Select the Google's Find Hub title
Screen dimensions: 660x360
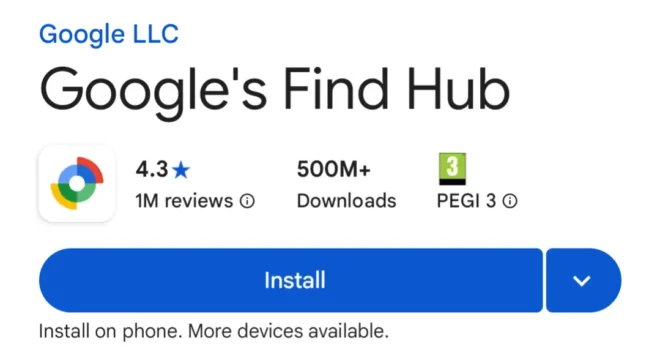point(275,91)
